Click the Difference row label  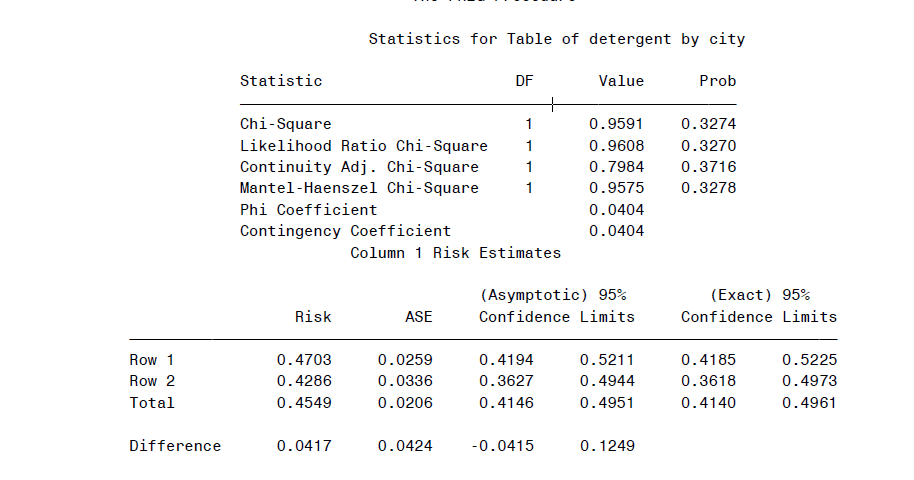pyautogui.click(x=175, y=446)
